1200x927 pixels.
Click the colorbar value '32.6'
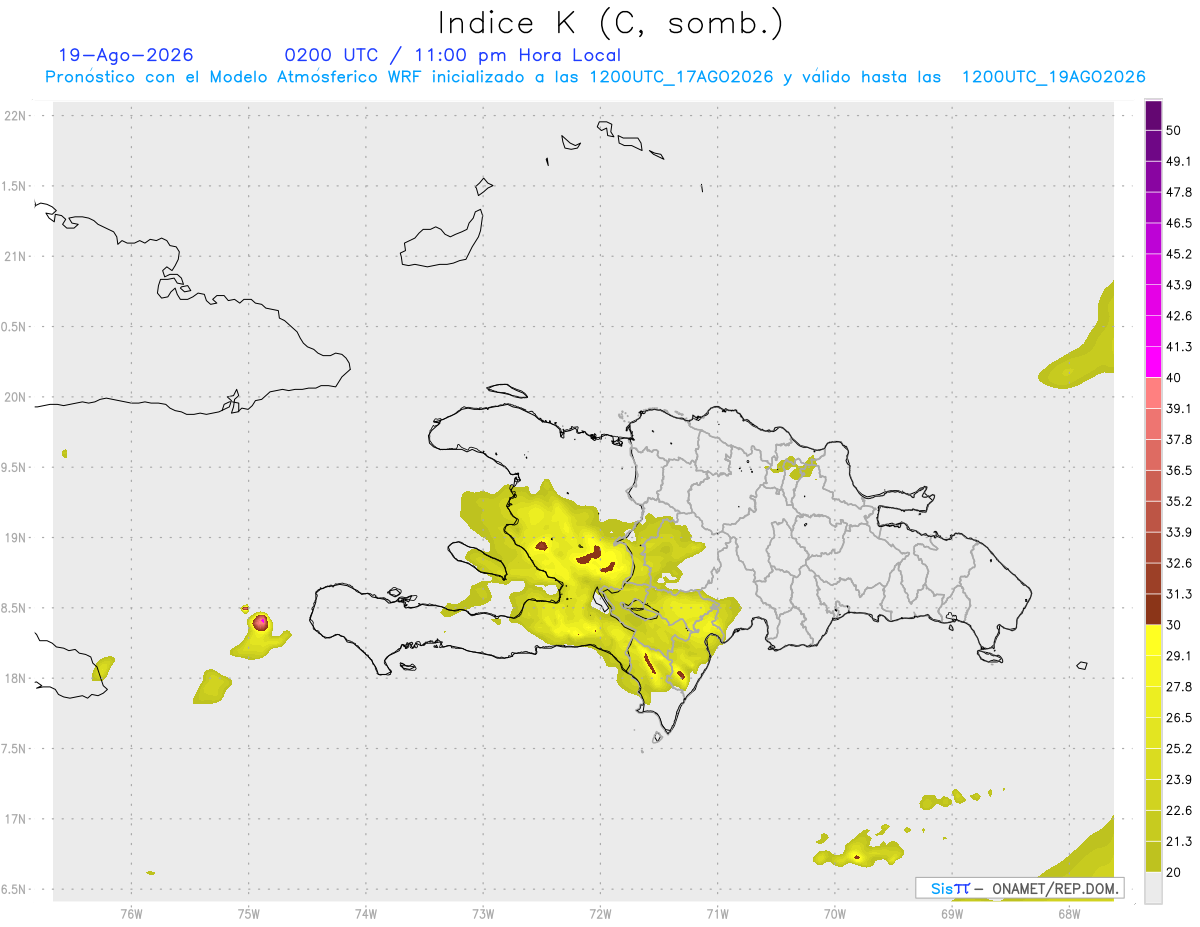(x=1179, y=563)
